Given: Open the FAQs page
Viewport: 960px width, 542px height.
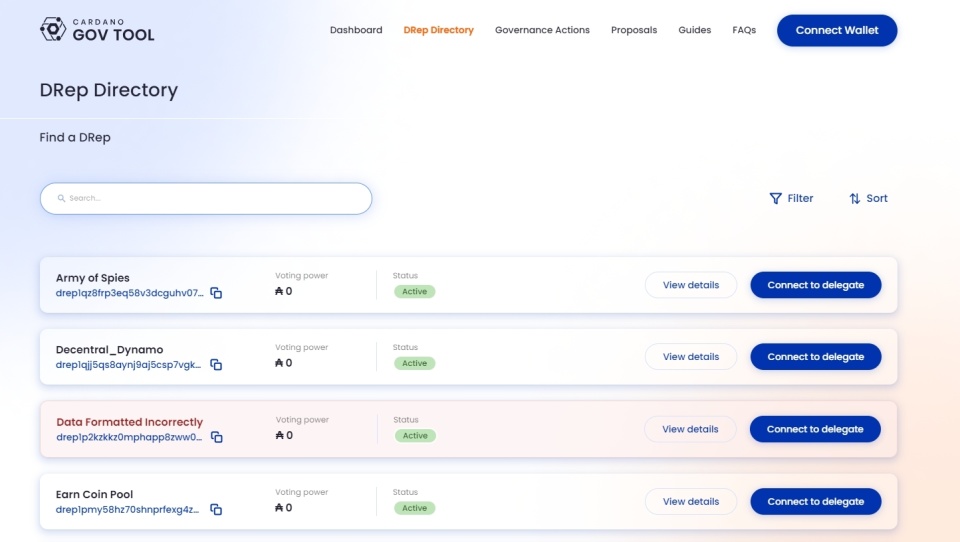Looking at the screenshot, I should 744,30.
